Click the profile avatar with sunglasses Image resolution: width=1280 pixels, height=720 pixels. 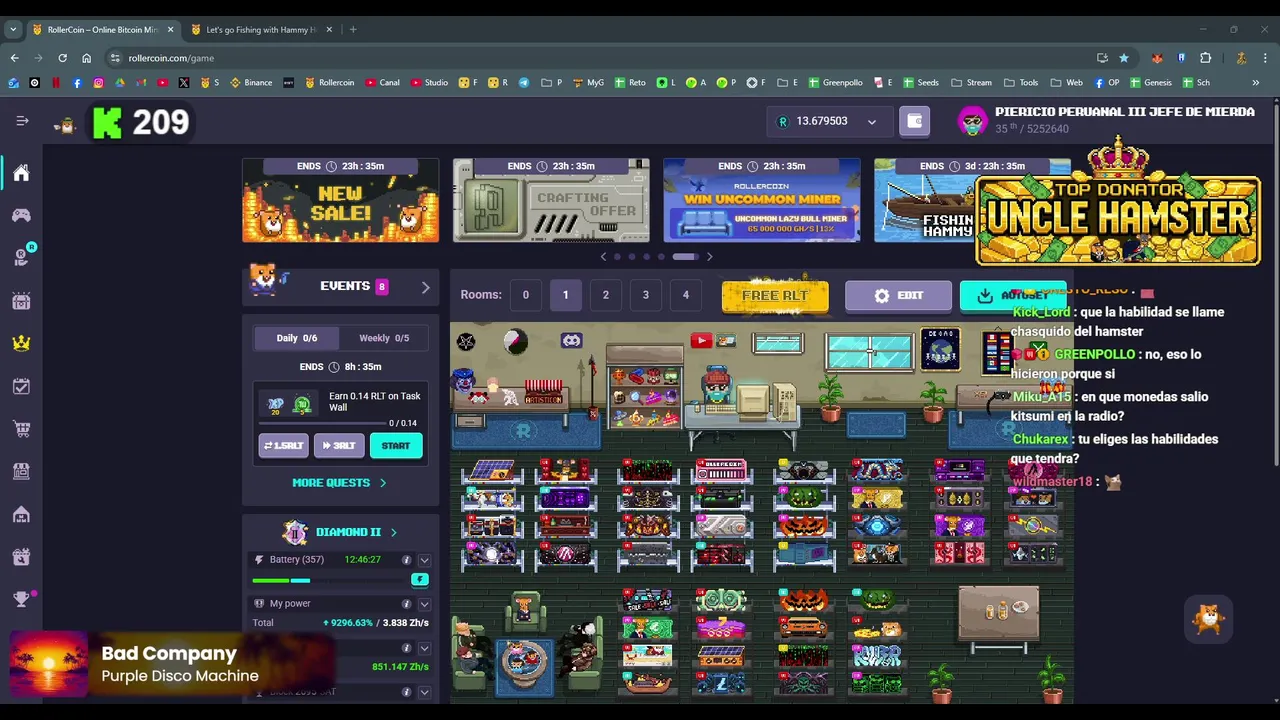[x=972, y=121]
